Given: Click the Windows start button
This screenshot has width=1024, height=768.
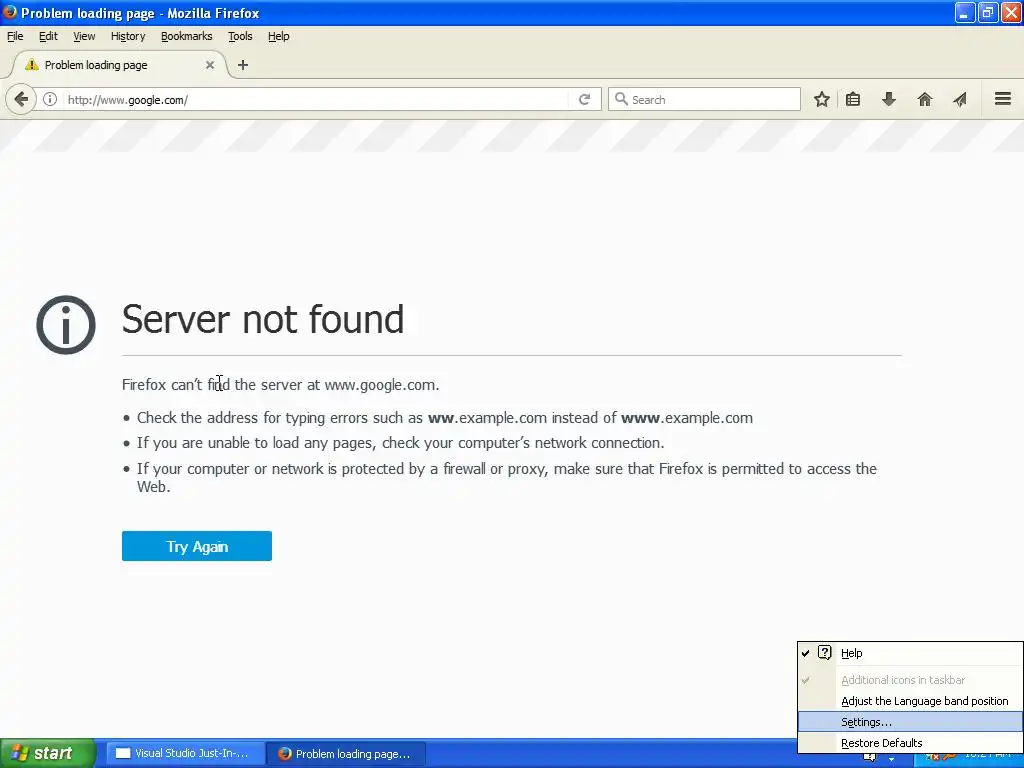Looking at the screenshot, I should (x=47, y=753).
